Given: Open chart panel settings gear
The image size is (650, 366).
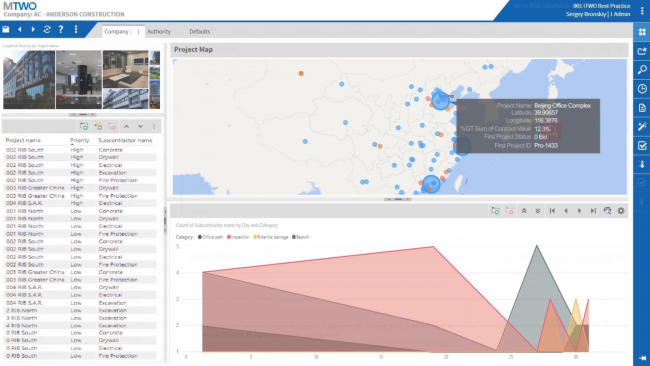Looking at the screenshot, I should point(621,211).
